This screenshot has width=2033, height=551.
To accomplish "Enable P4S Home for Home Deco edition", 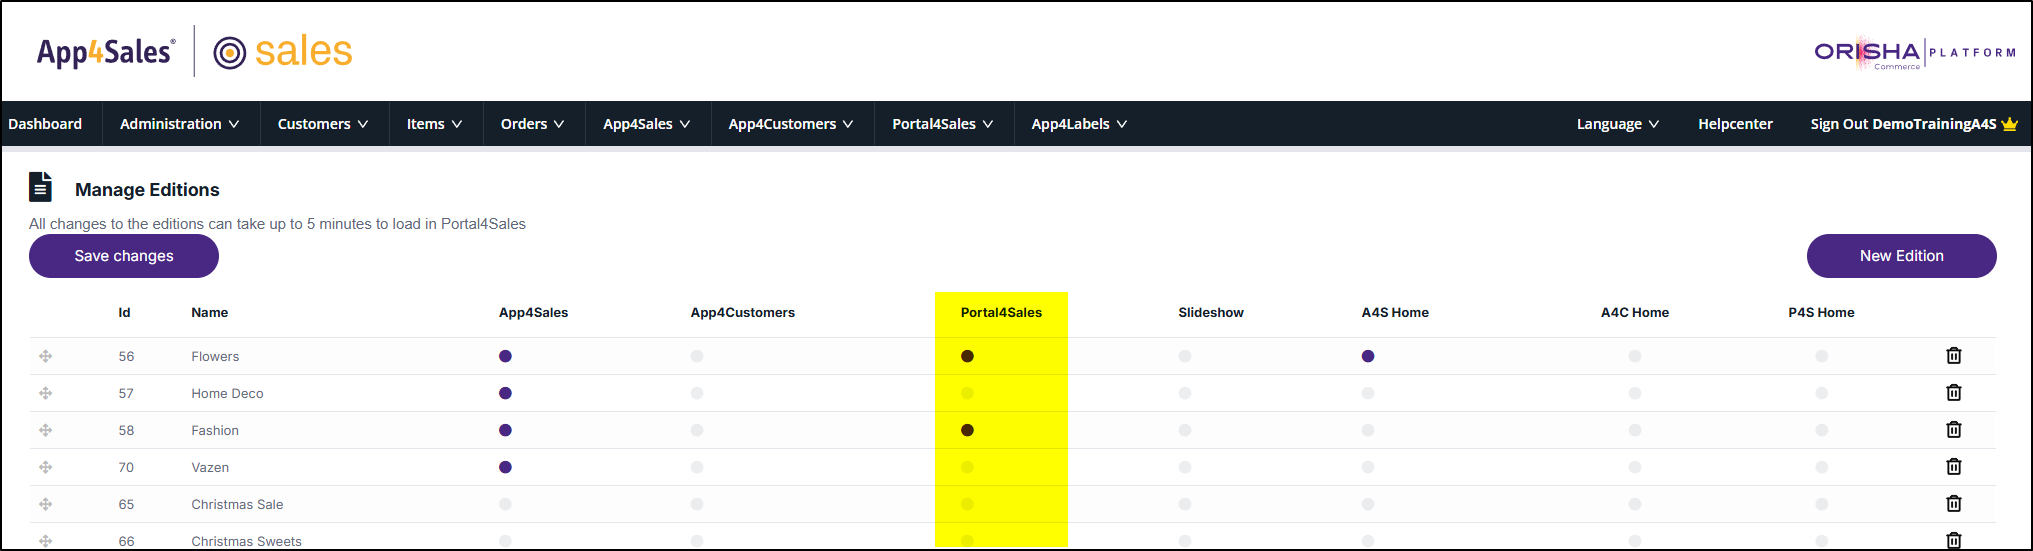I will coord(1822,393).
